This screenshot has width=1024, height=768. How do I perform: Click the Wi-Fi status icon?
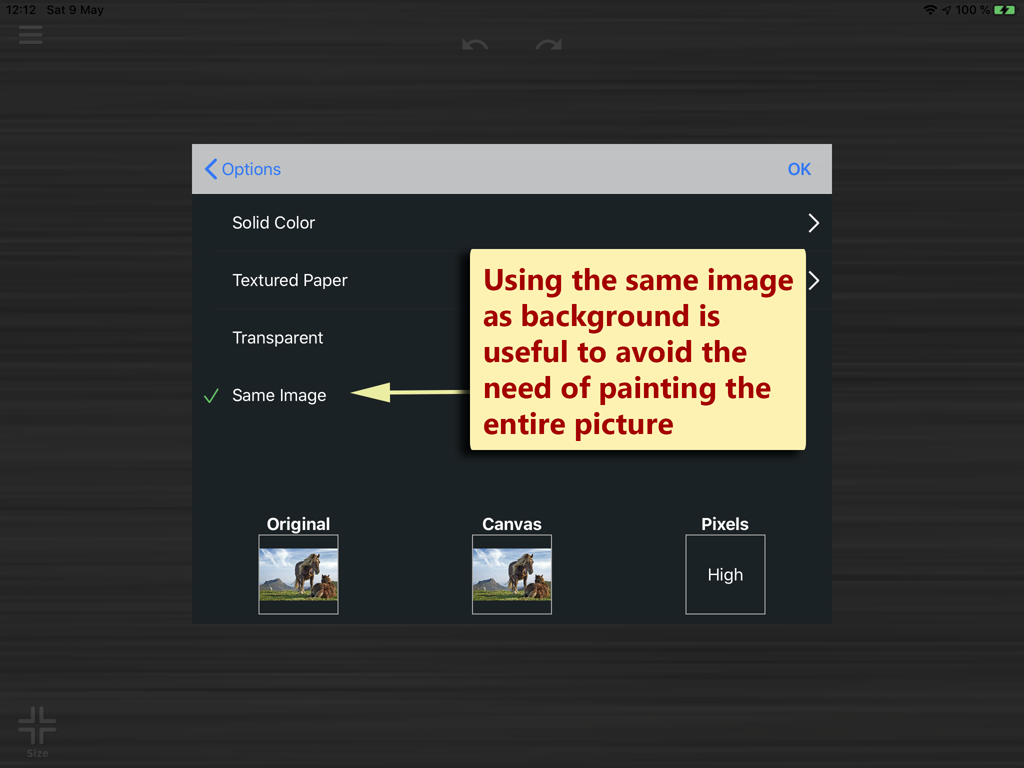point(930,10)
